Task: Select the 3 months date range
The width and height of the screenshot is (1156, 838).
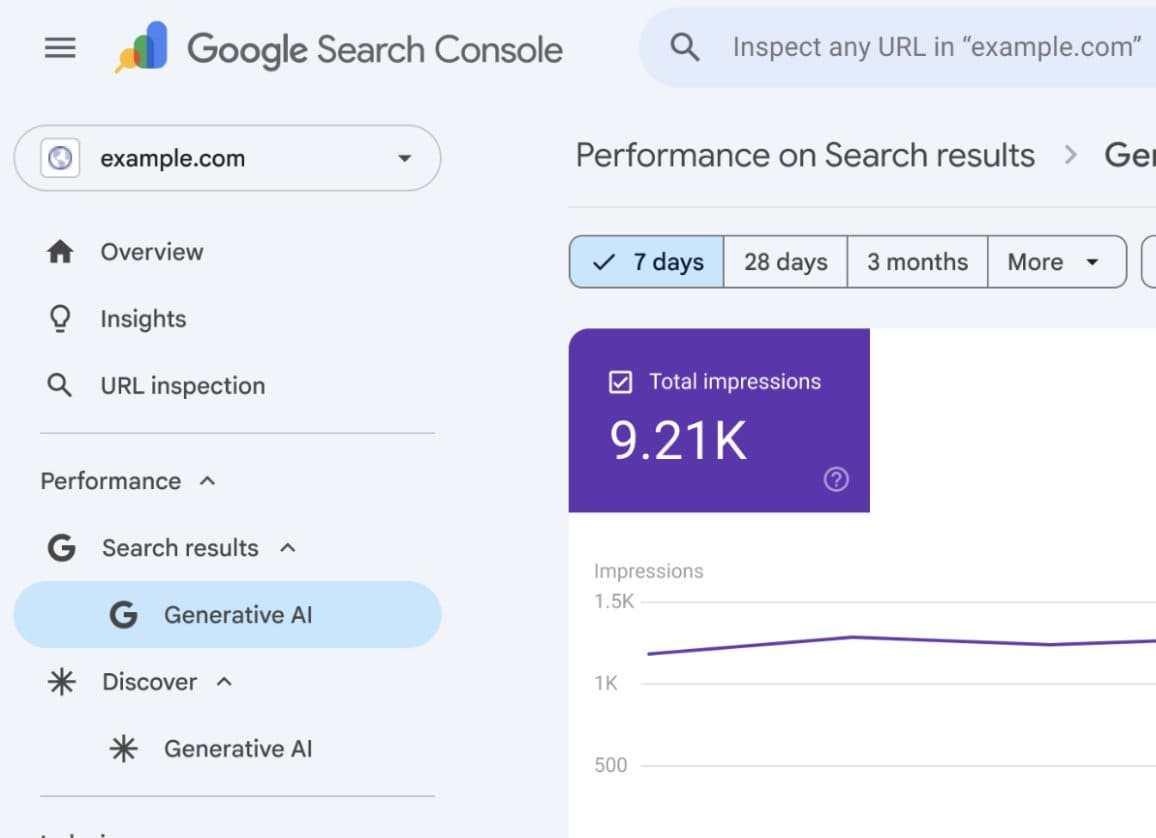Action: [917, 262]
